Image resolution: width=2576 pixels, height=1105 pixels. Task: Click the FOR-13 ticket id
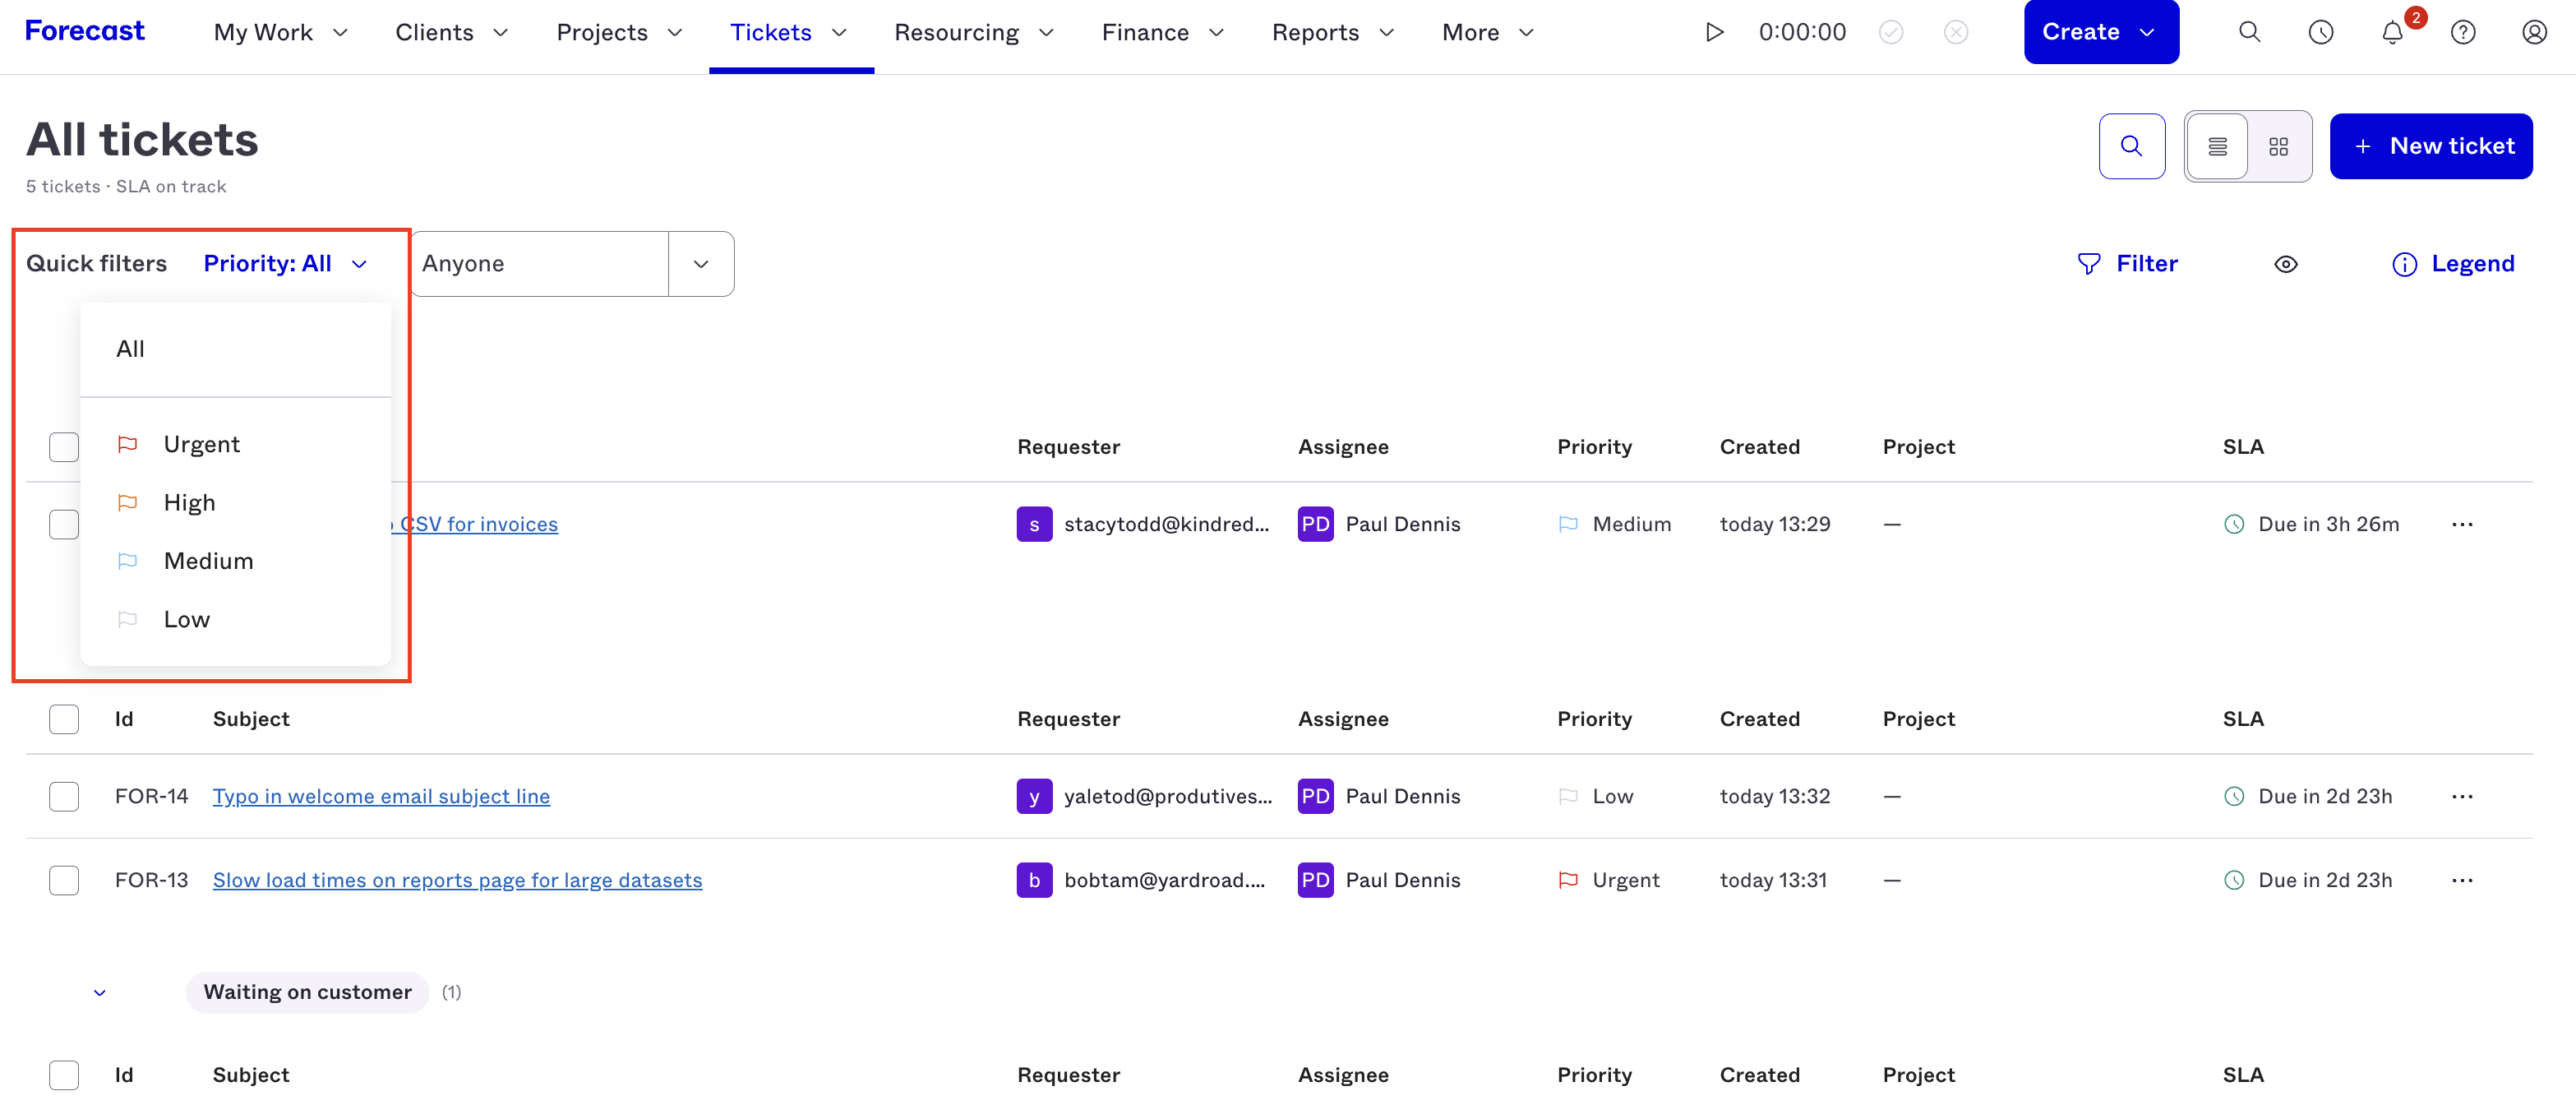[x=151, y=881]
